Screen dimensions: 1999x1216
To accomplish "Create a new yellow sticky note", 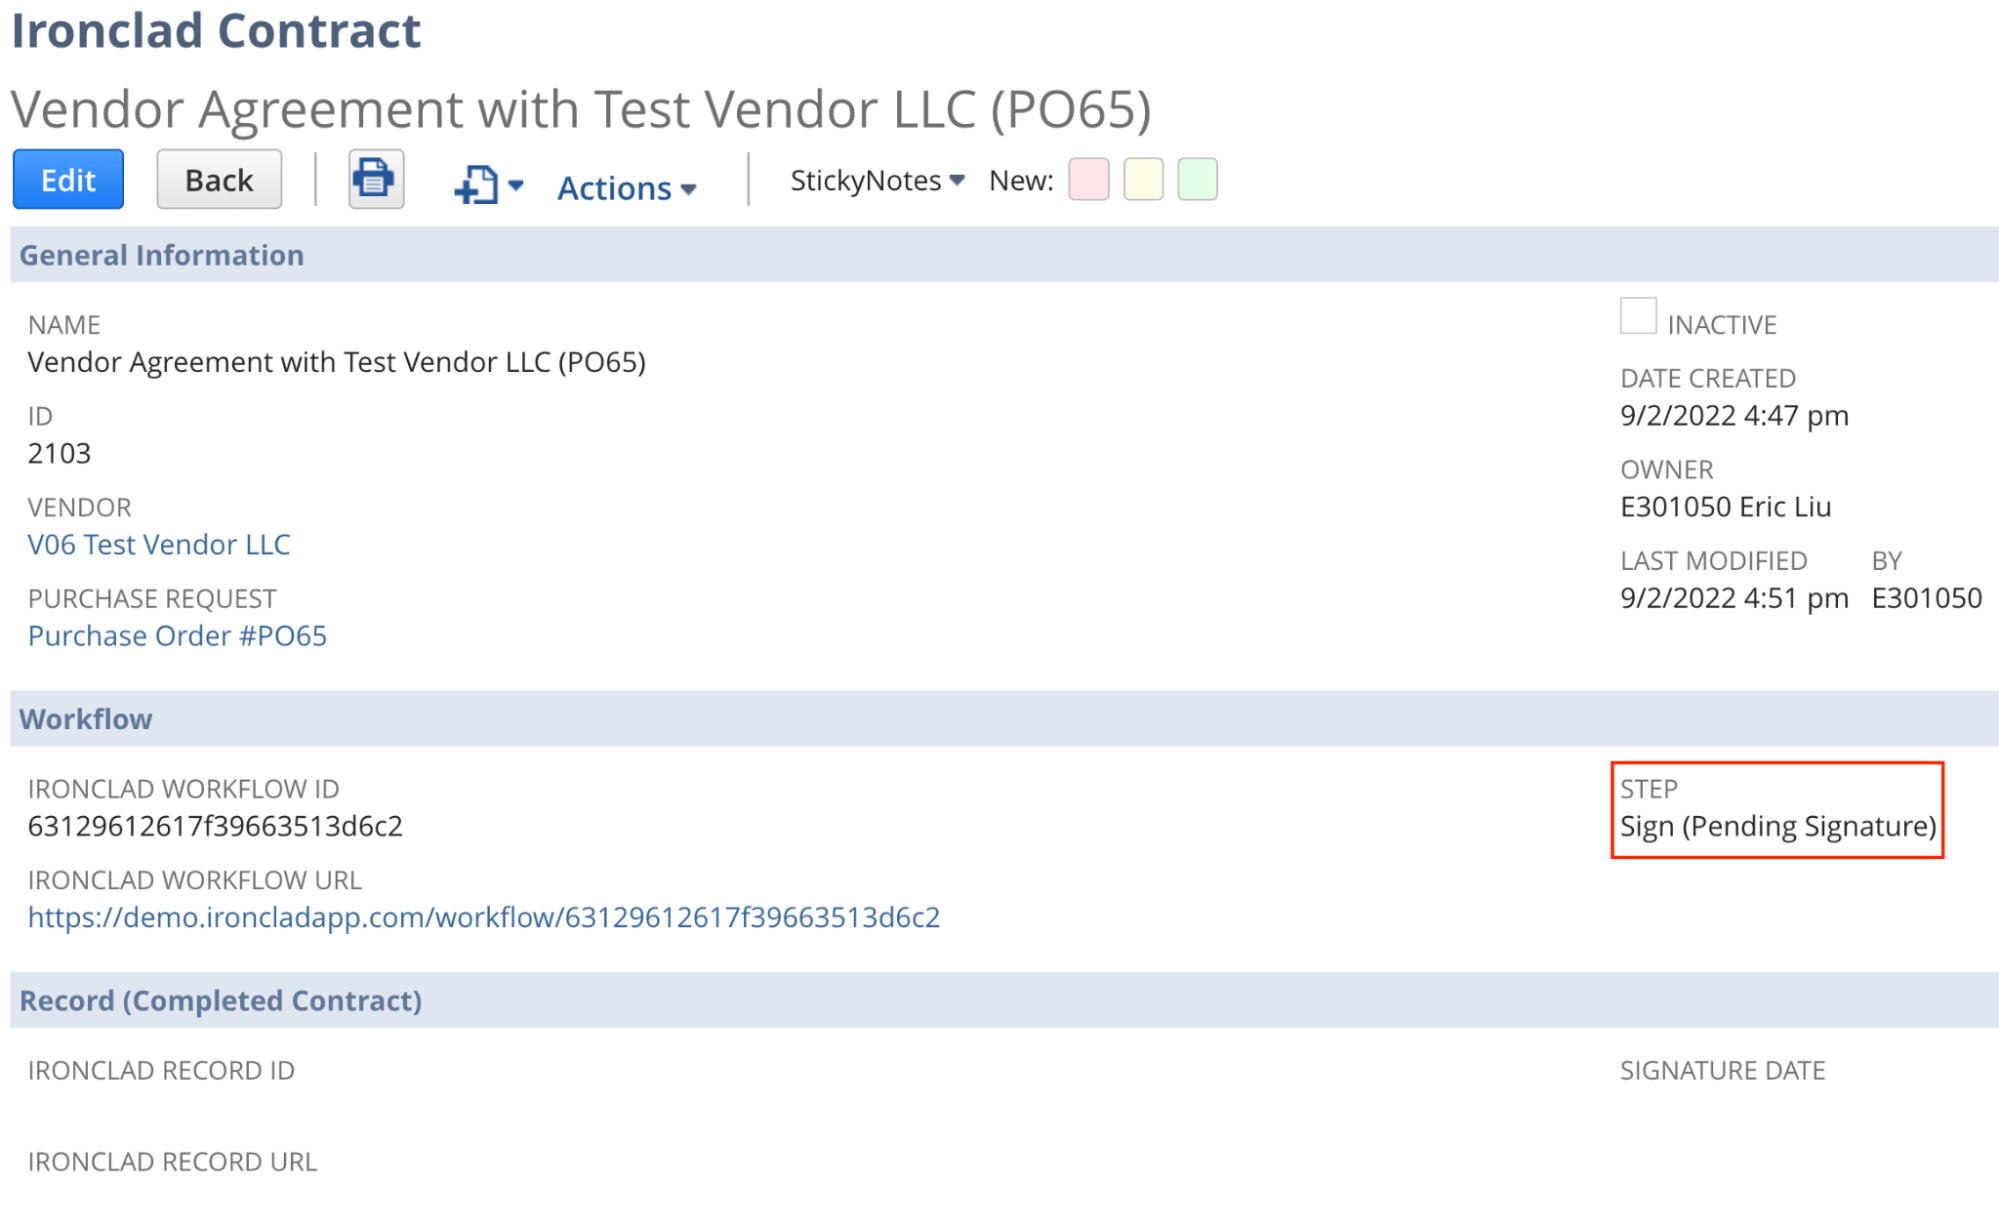I will pyautogui.click(x=1142, y=180).
